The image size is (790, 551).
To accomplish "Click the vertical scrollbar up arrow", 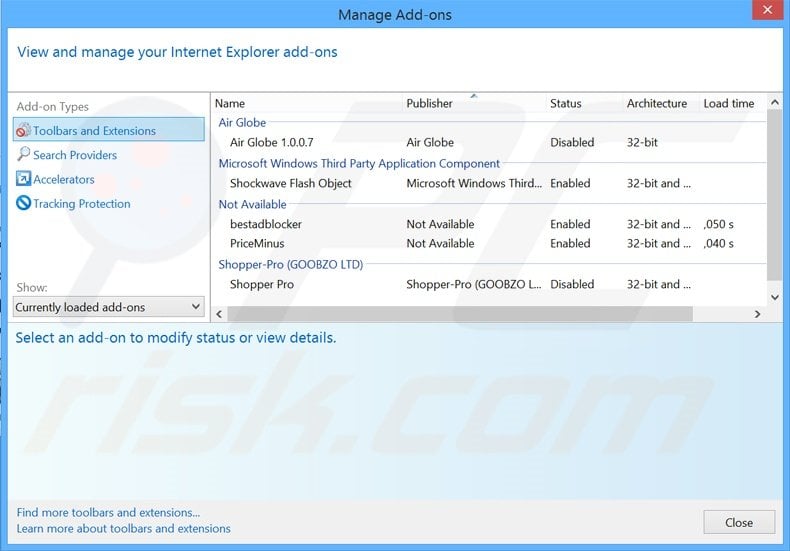I will point(774,102).
